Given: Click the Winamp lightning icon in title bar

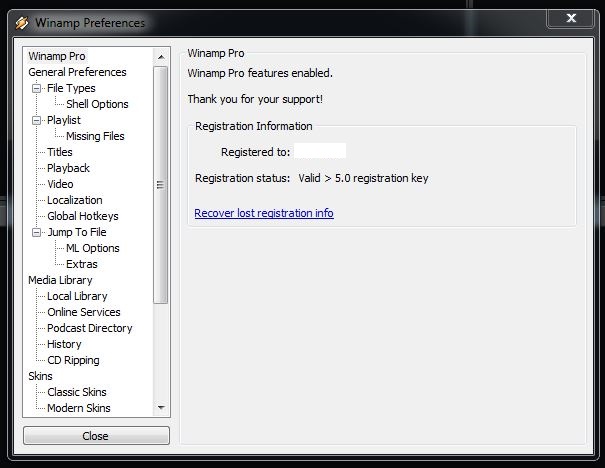Looking at the screenshot, I should click(x=22, y=23).
